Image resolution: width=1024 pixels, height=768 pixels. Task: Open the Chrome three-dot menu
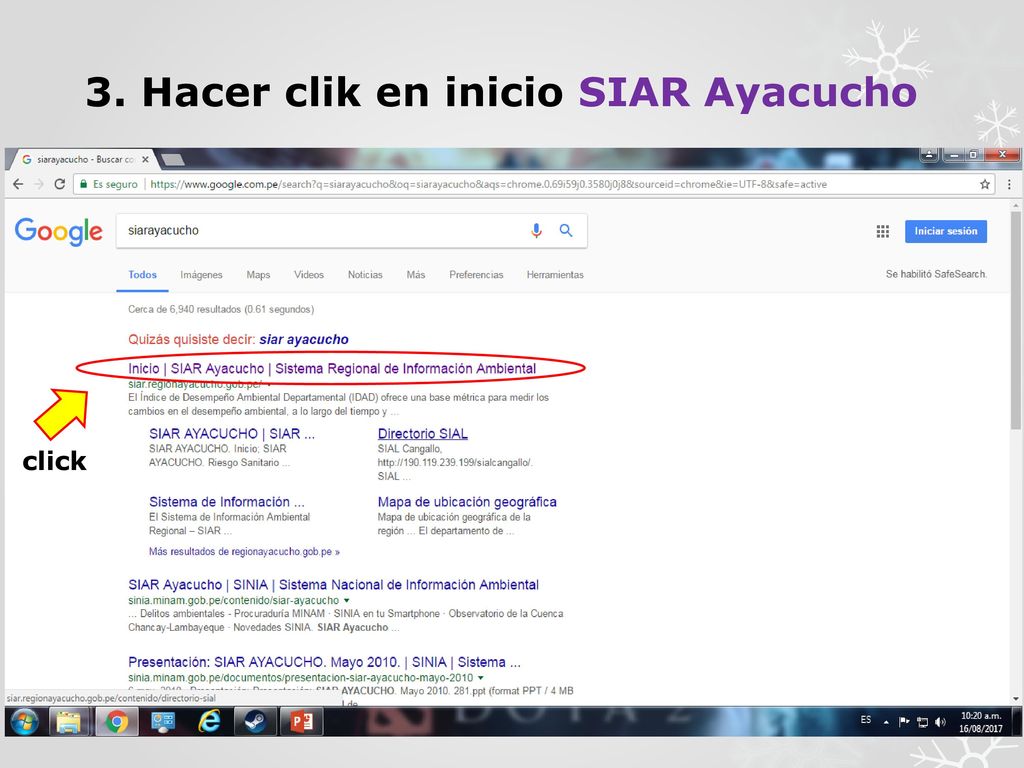coord(1009,184)
